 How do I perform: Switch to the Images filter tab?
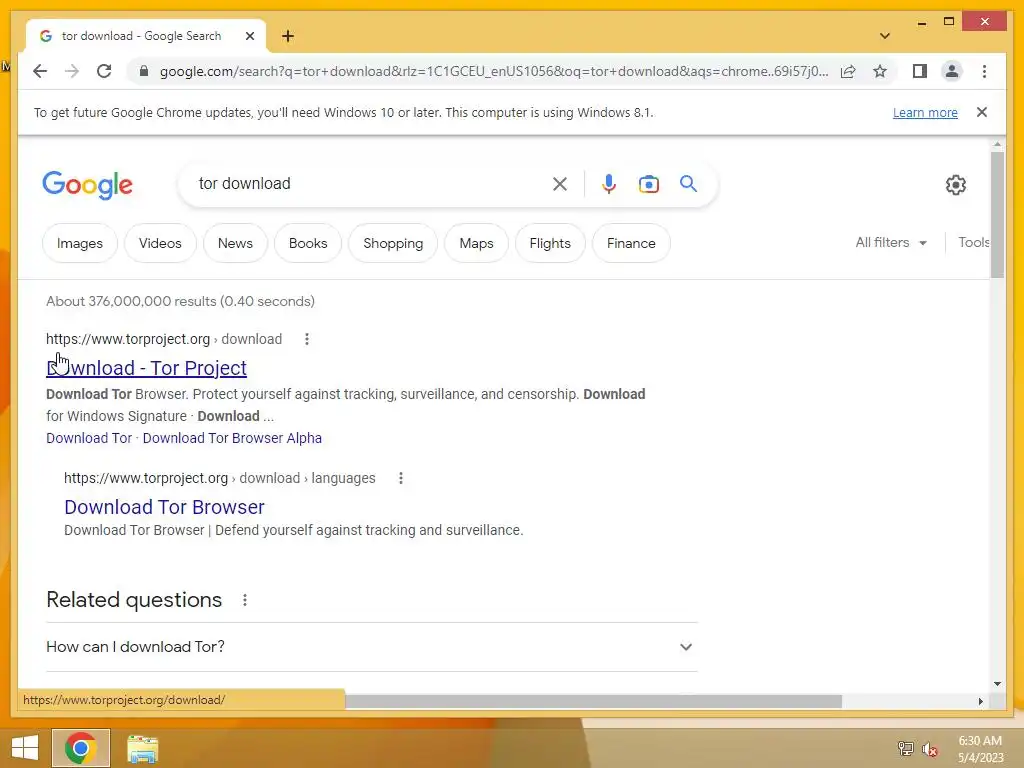click(x=80, y=243)
